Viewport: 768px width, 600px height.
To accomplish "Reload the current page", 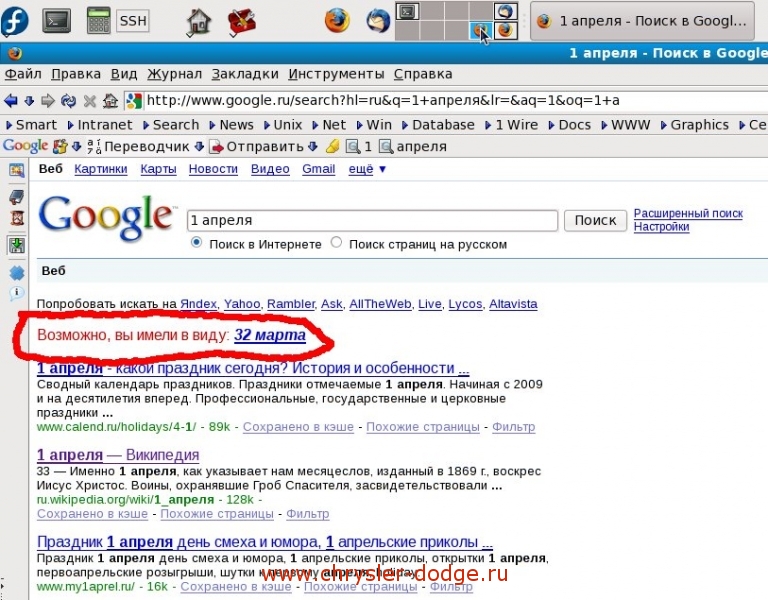I will (x=69, y=101).
